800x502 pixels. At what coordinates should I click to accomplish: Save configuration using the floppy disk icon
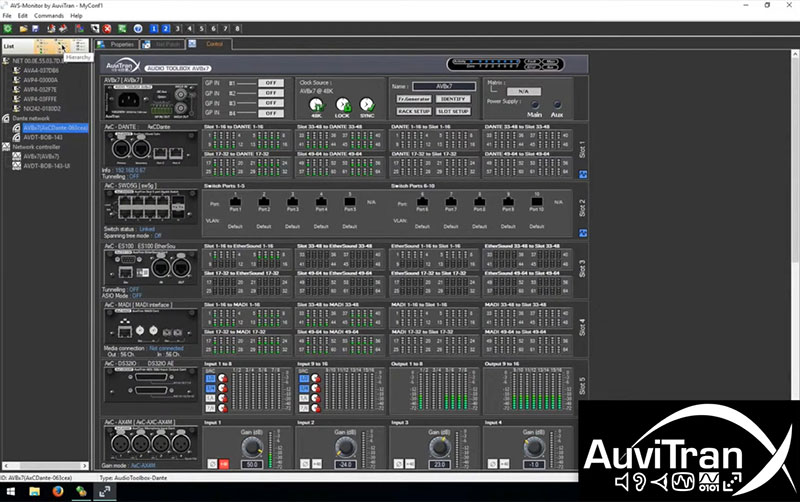coord(35,29)
